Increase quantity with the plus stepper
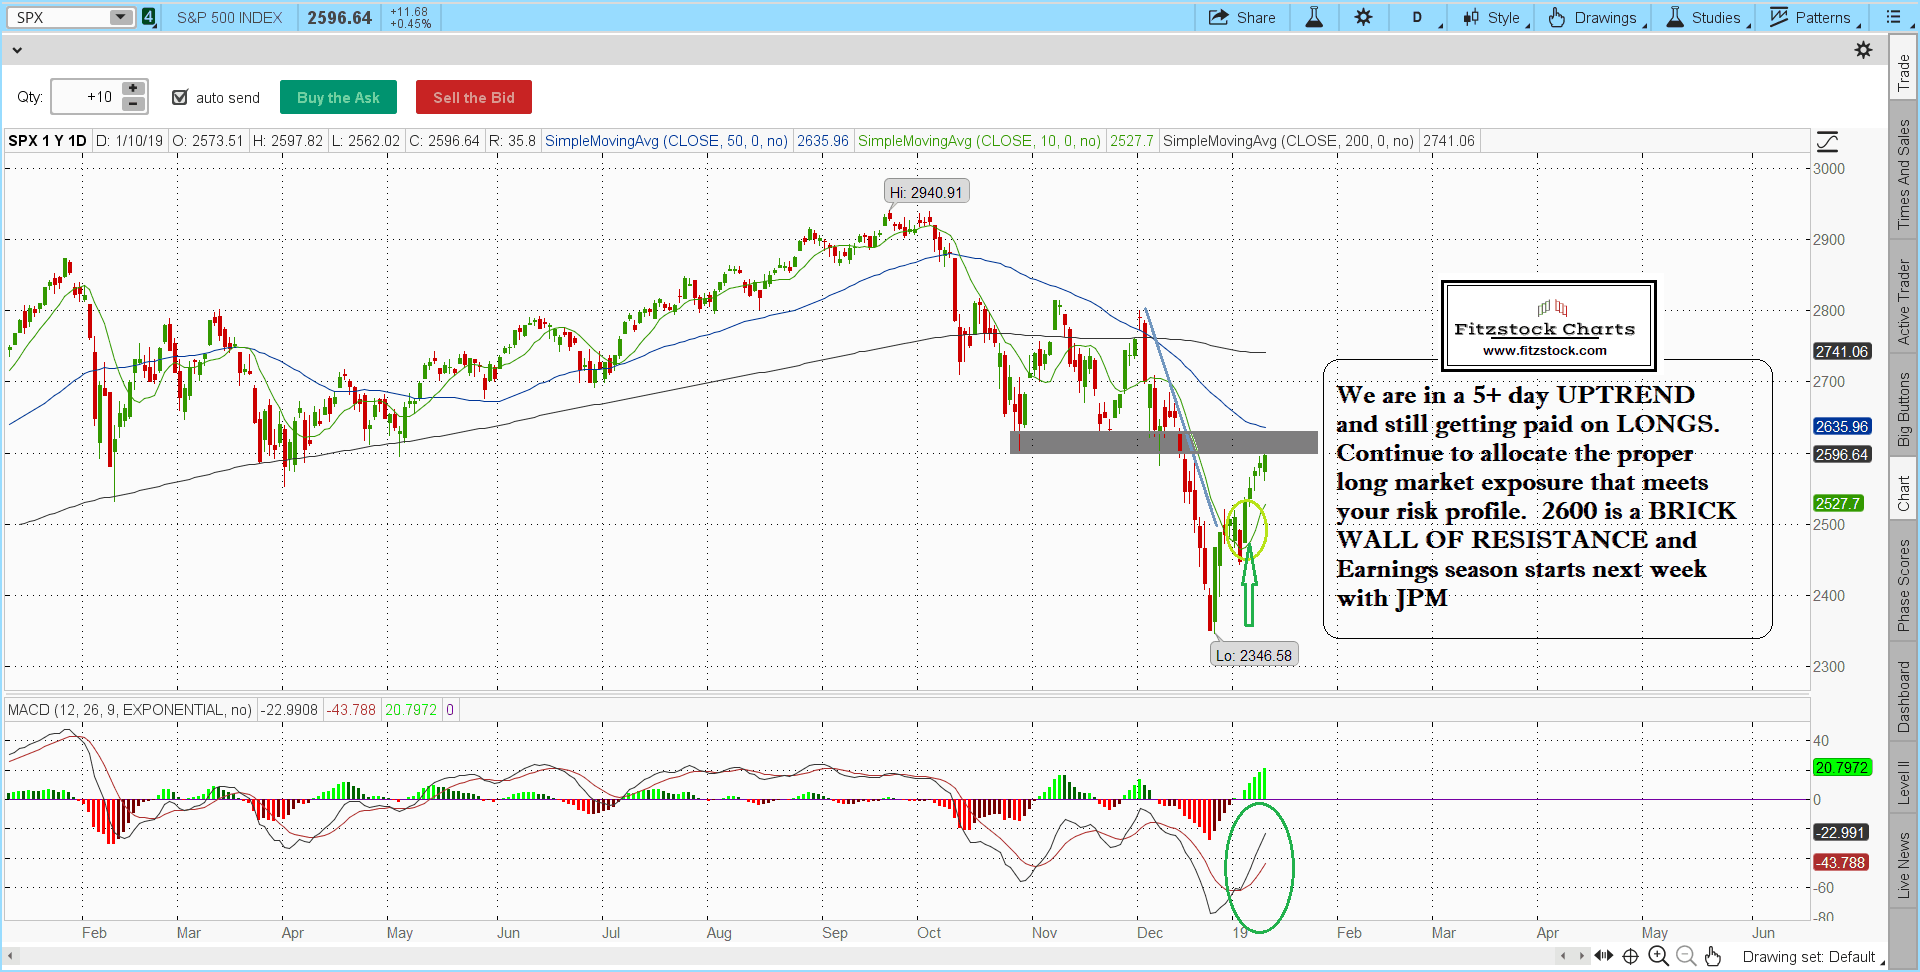 pyautogui.click(x=133, y=89)
